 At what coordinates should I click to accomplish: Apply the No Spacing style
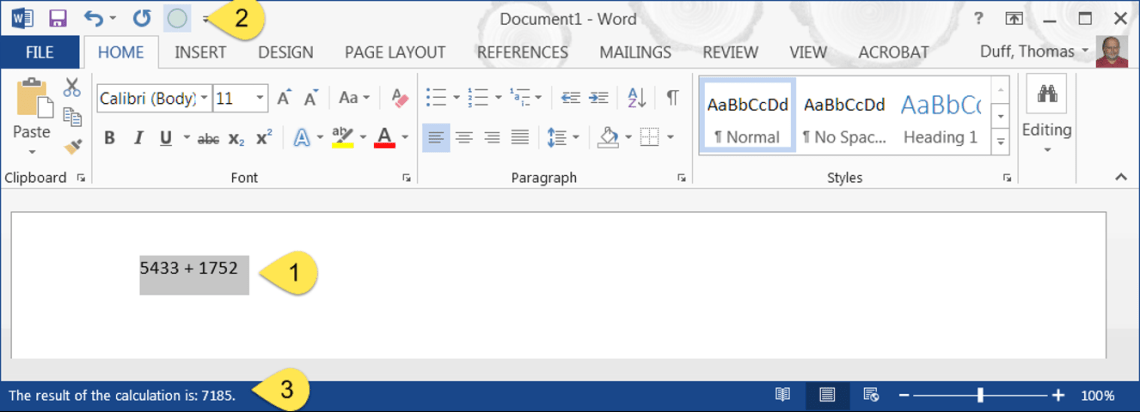pos(845,116)
